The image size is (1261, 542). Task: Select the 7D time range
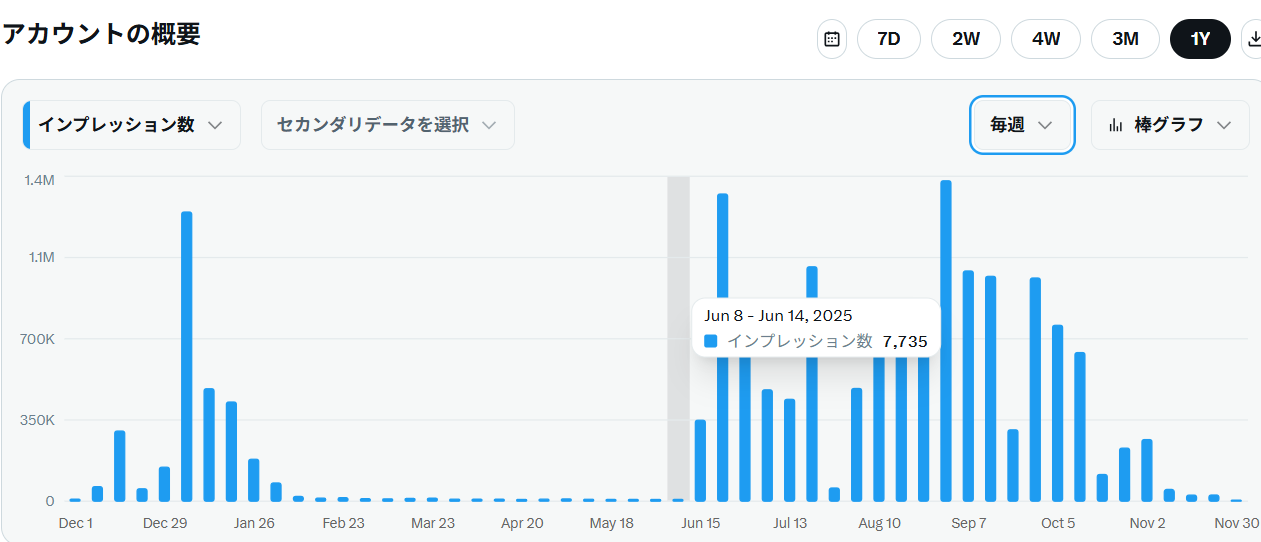(x=888, y=39)
